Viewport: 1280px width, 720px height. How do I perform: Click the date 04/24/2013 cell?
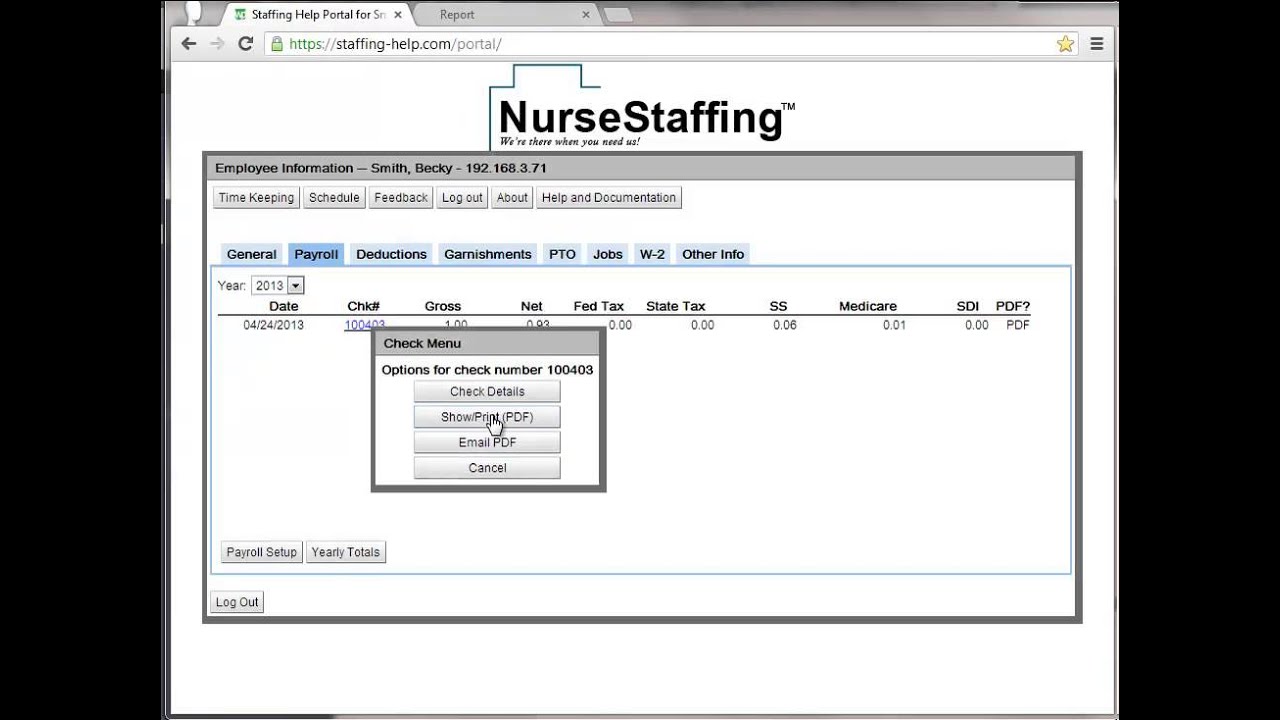click(x=273, y=325)
